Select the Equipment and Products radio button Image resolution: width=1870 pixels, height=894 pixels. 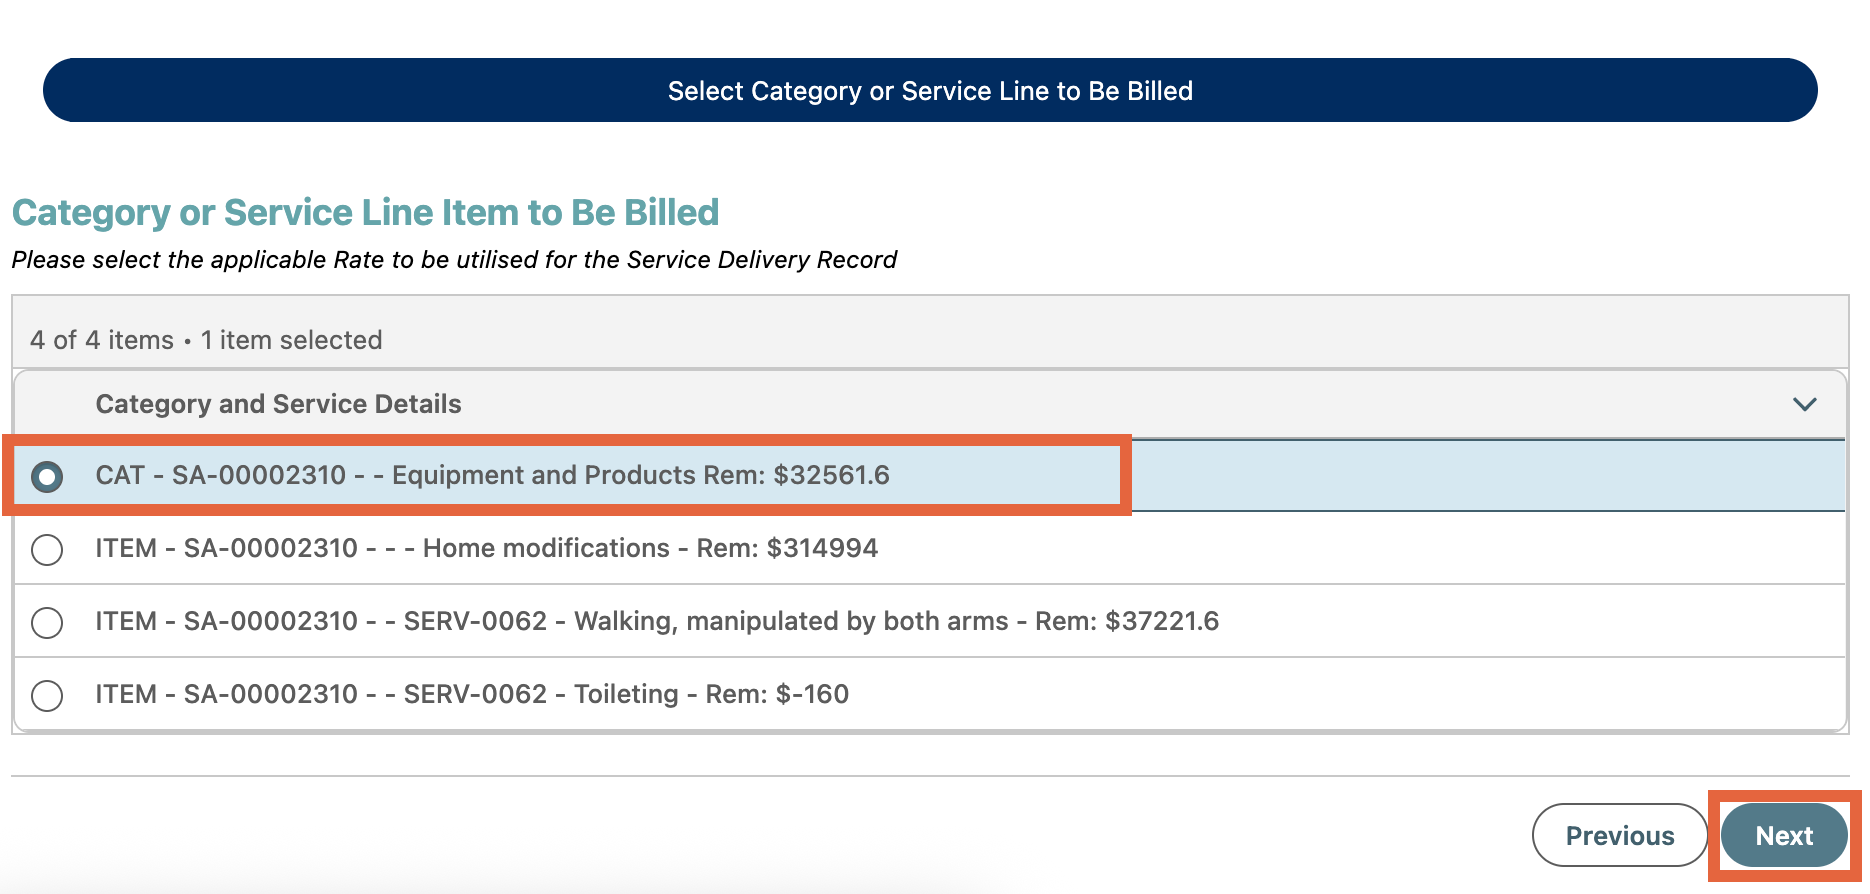(47, 477)
